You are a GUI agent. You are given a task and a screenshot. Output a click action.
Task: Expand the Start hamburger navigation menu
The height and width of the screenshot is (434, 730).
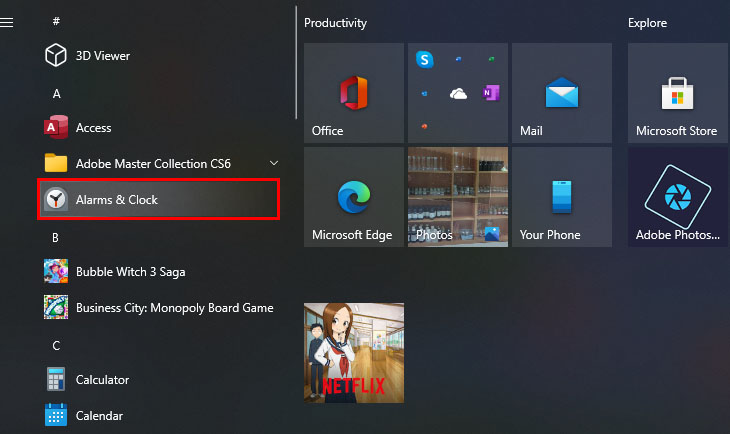(x=7, y=22)
